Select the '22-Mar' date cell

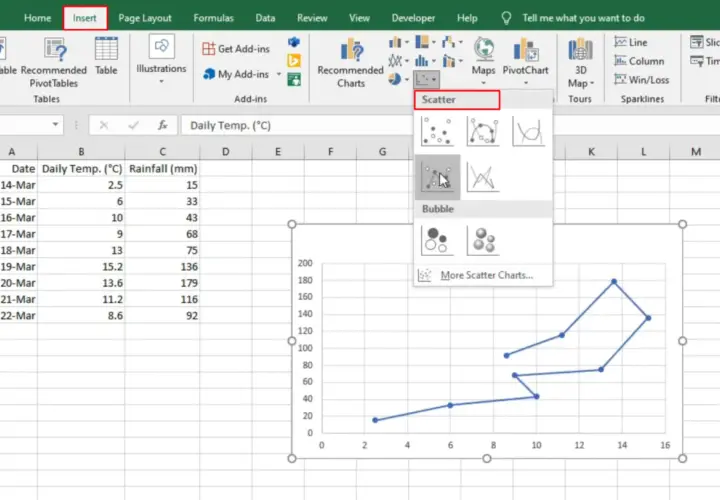18,315
